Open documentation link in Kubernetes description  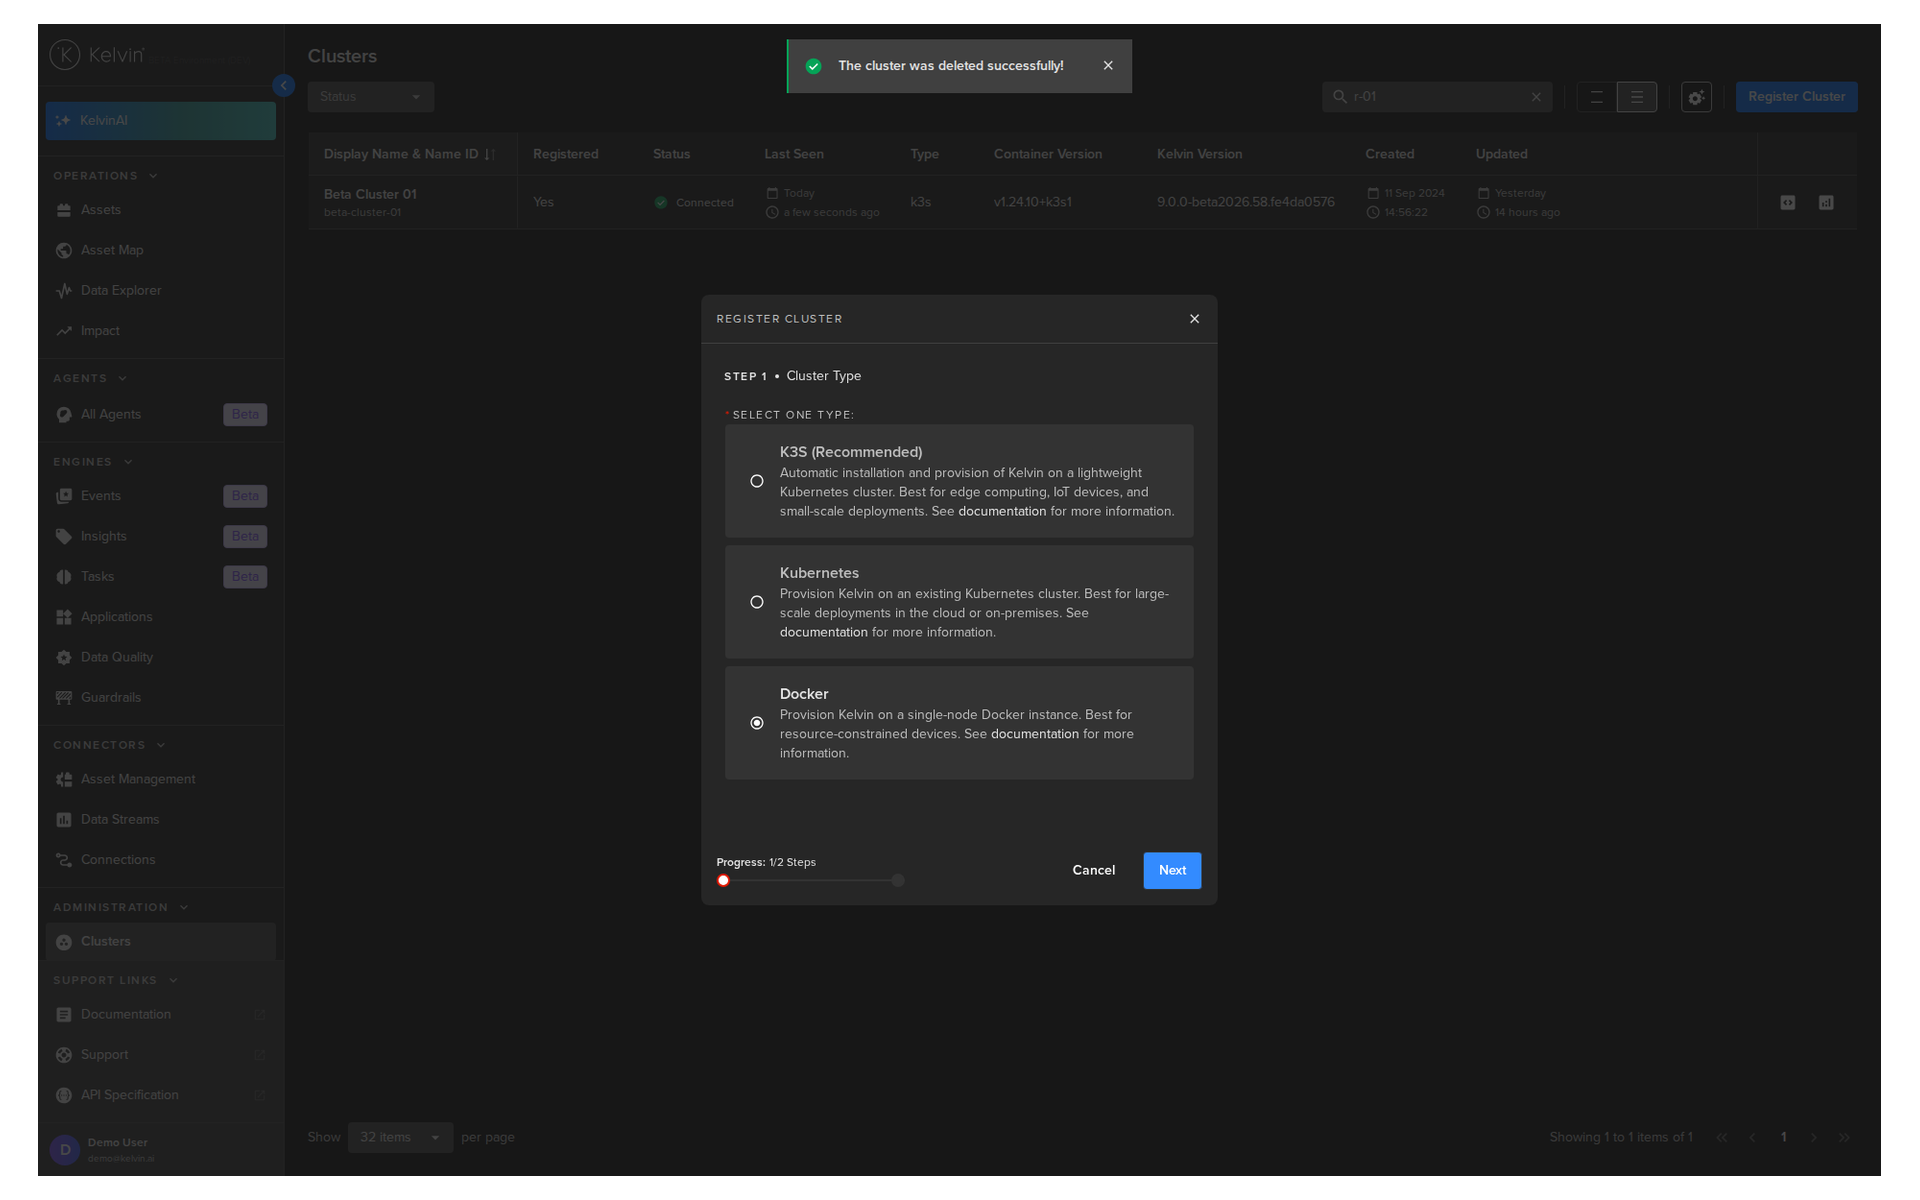pos(824,632)
